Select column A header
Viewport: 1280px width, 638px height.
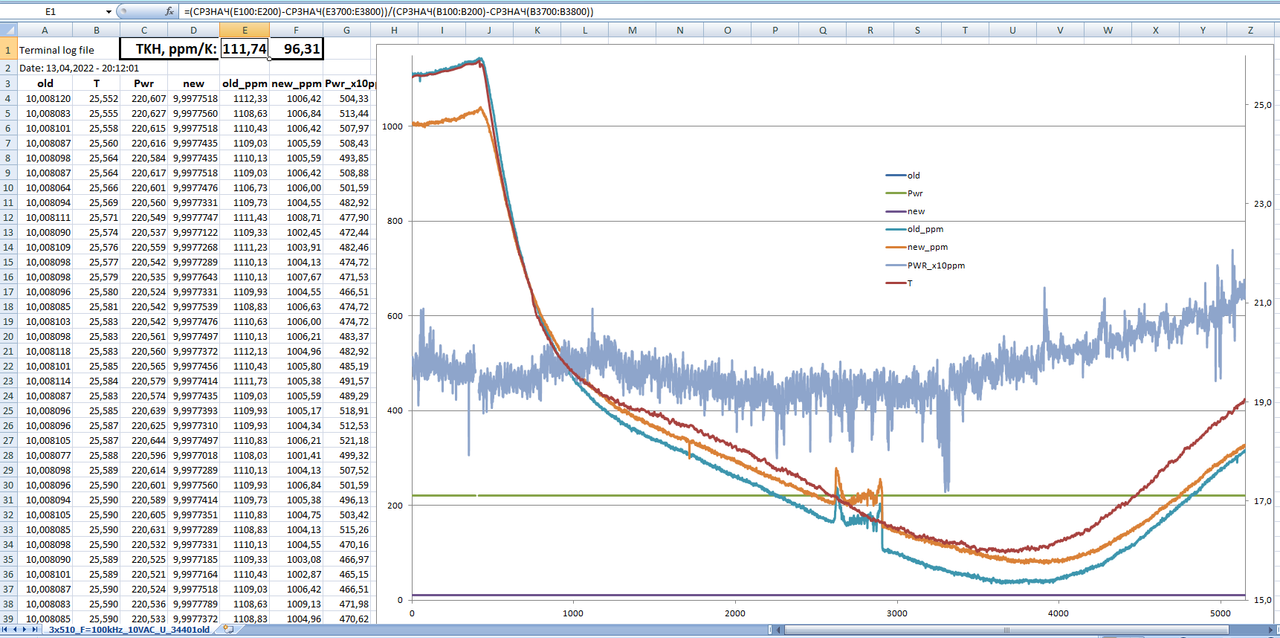pyautogui.click(x=45, y=30)
